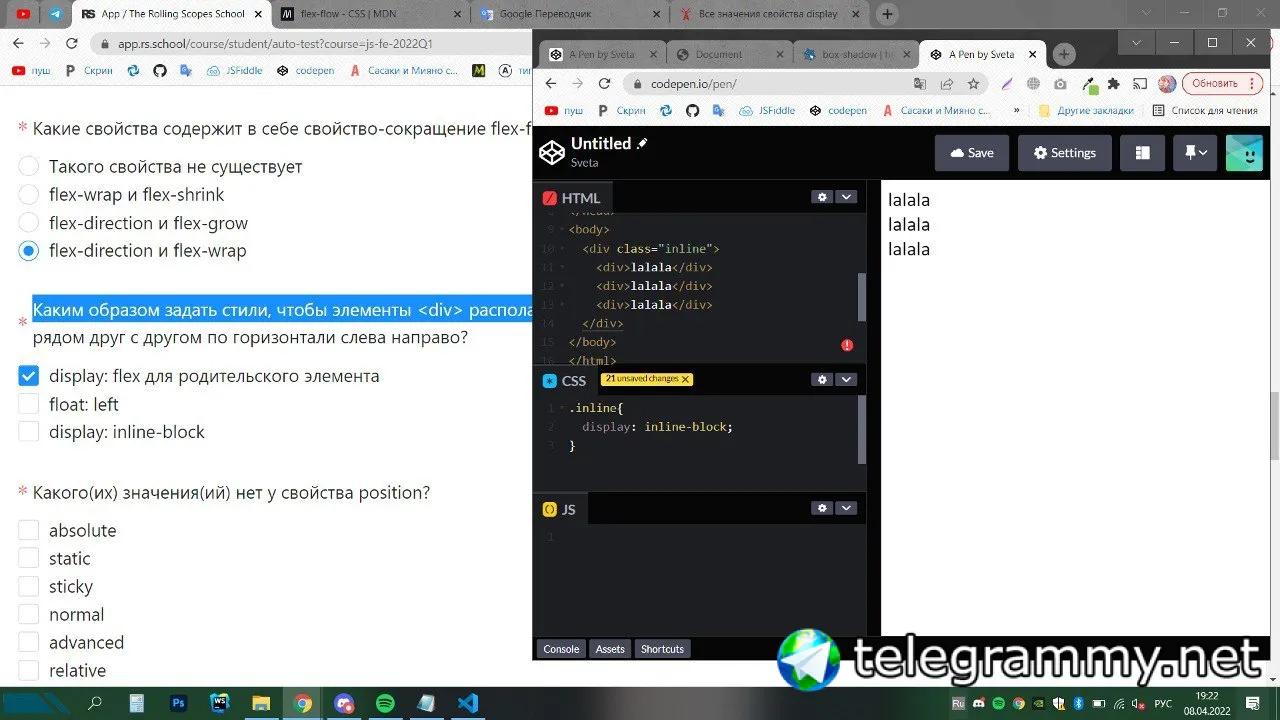Check the 'normal' position checkbox
1280x720 pixels.
pos(29,614)
